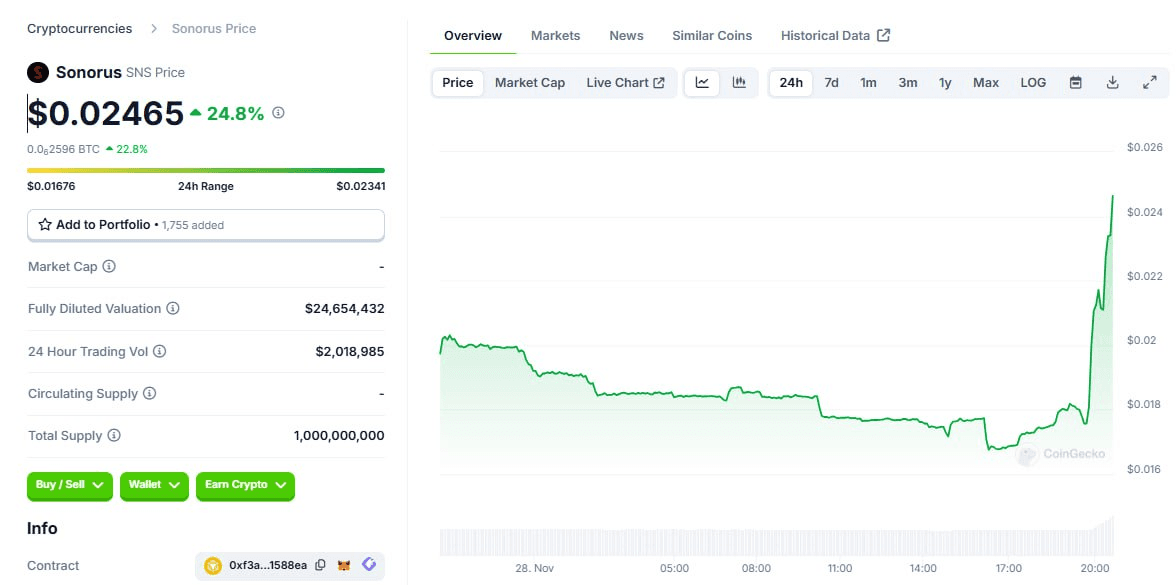Open the Wallet dropdown
Screen dimensions: 1176x585
pyautogui.click(x=154, y=485)
